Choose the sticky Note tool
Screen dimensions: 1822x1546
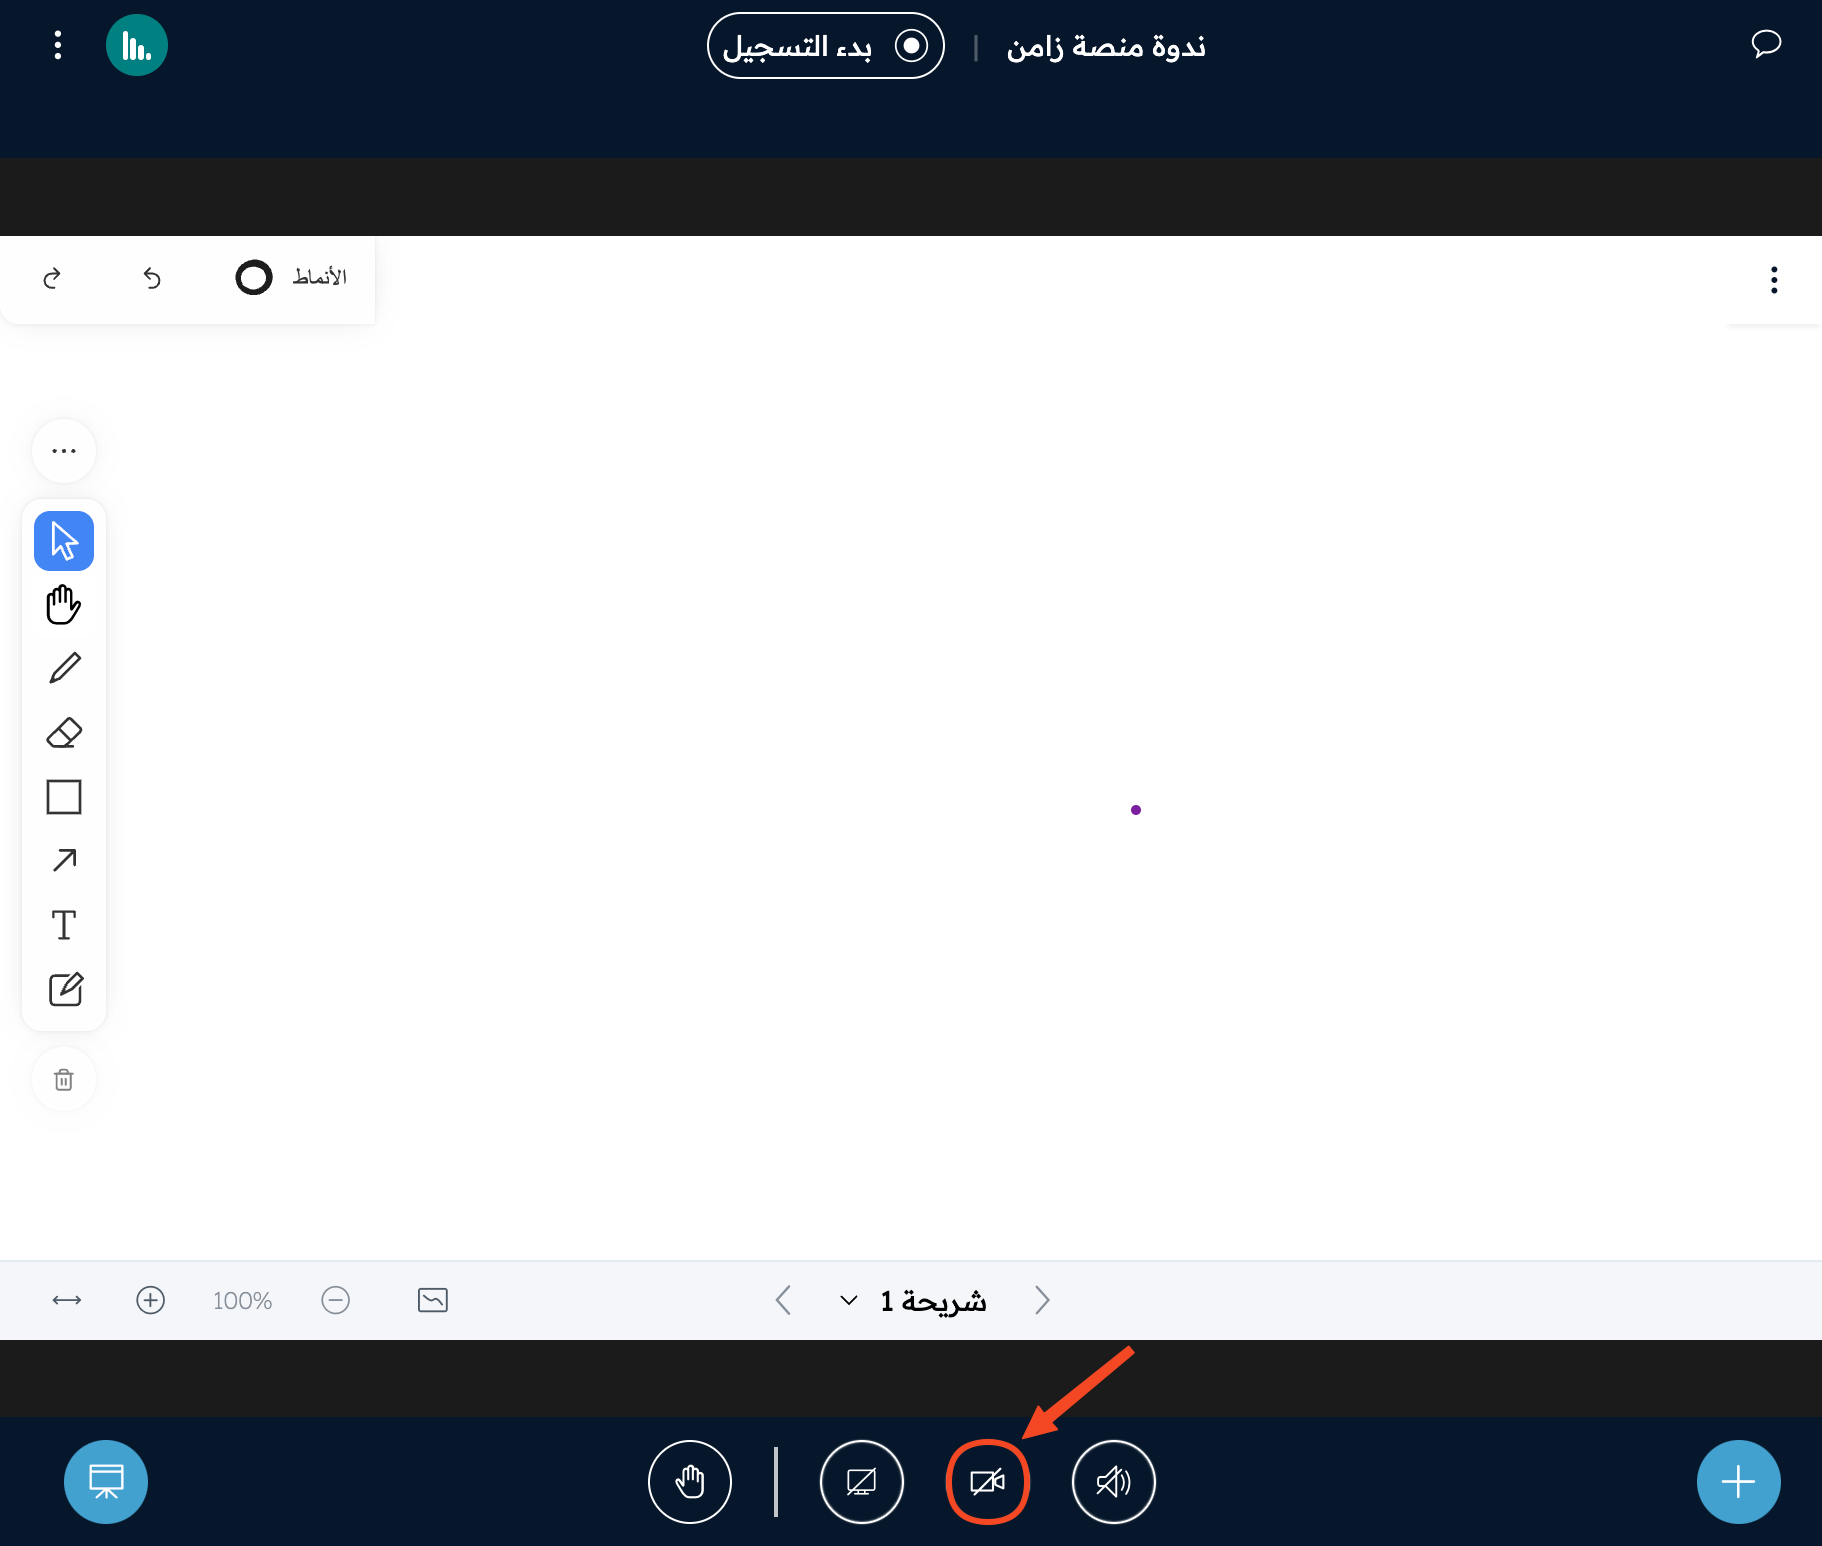(65, 989)
